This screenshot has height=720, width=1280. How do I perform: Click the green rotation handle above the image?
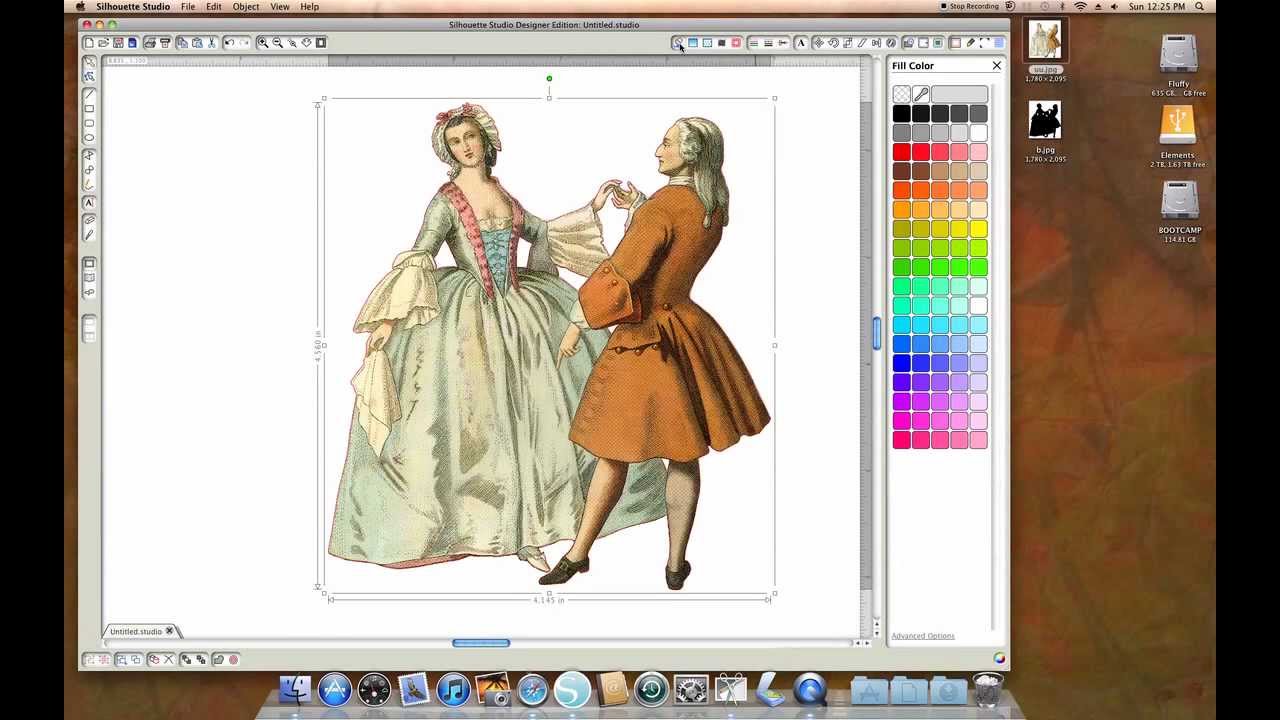point(549,78)
